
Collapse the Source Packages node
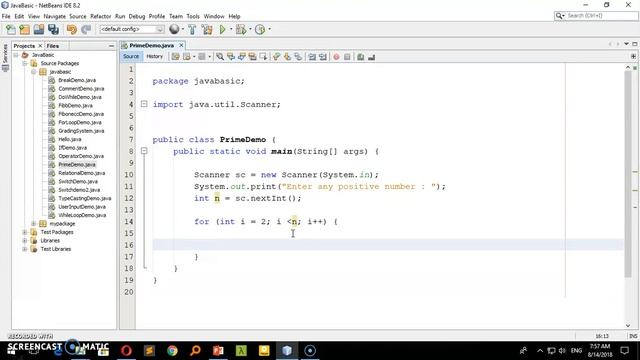pos(24,63)
